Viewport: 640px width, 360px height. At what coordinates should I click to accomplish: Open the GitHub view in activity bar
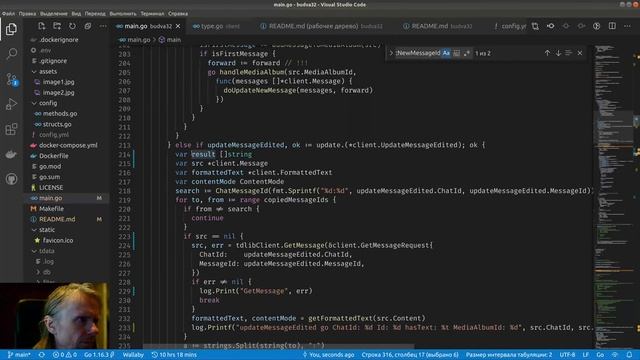11,179
